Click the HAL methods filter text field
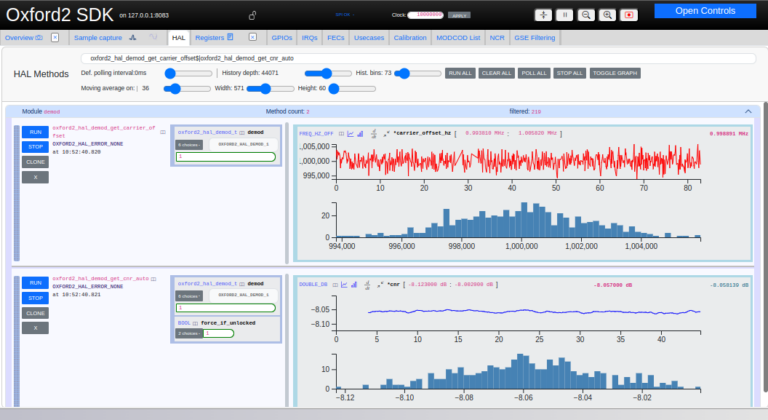This screenshot has height=420, width=768. 400,58
